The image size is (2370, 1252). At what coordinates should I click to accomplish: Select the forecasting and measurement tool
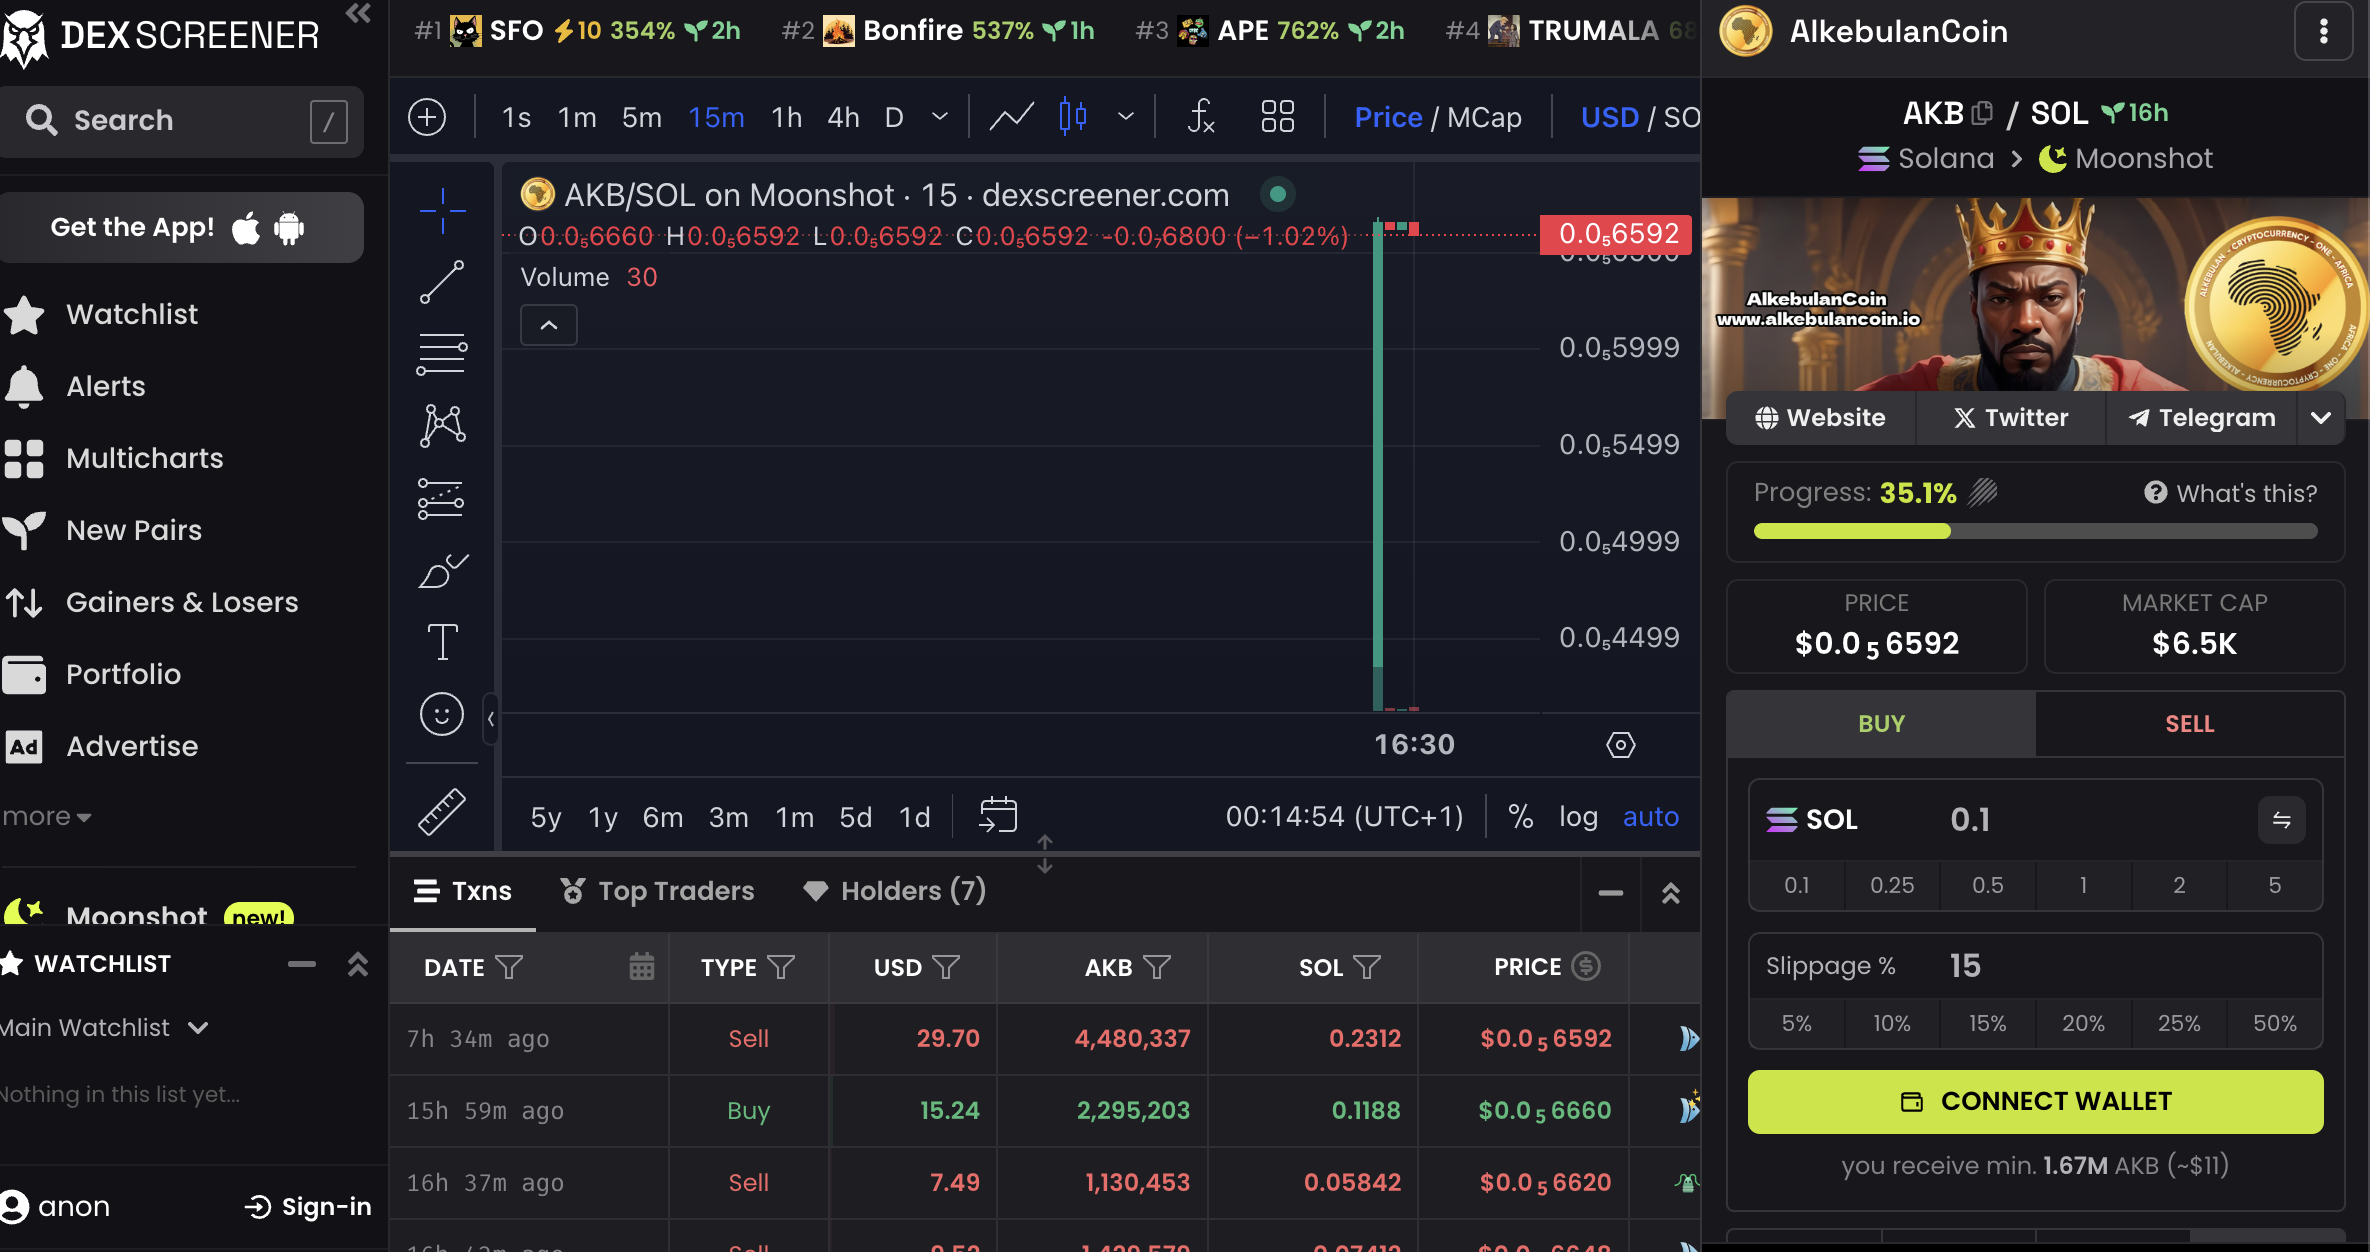click(442, 498)
